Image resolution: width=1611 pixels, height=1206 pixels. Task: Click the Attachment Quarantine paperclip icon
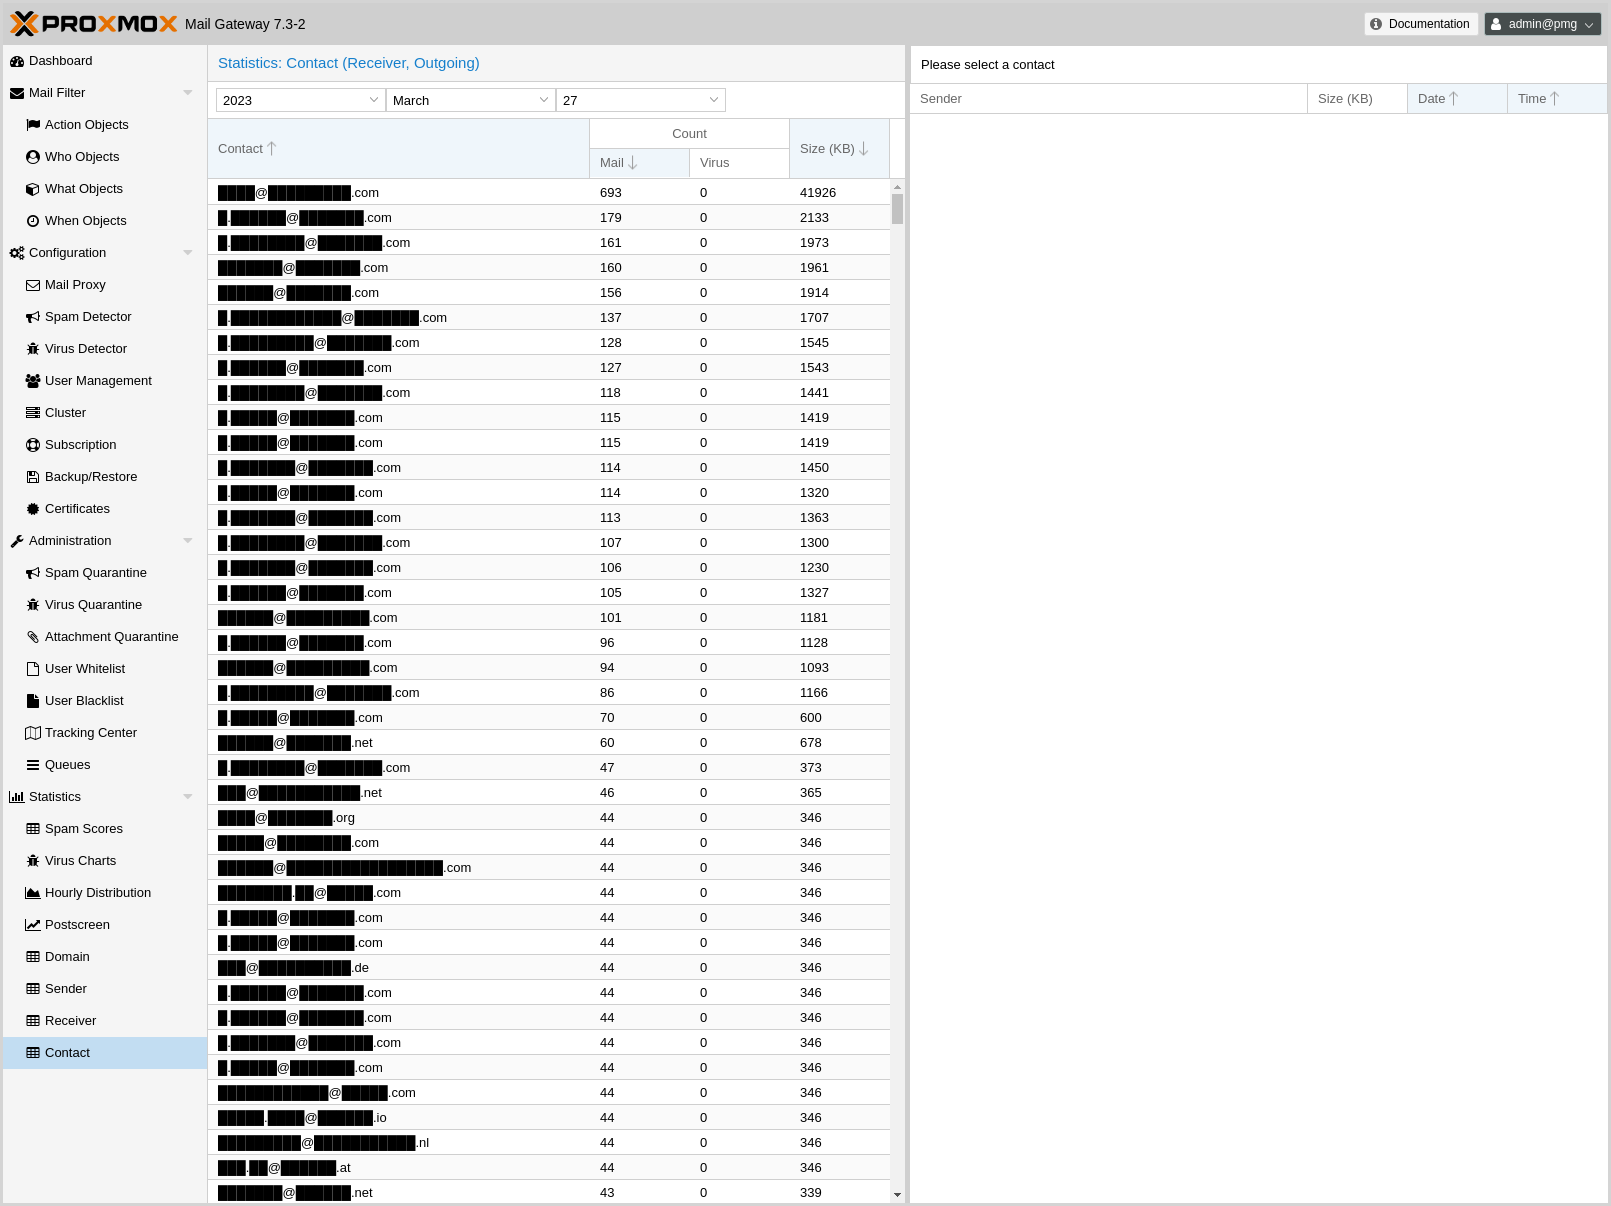tap(33, 637)
